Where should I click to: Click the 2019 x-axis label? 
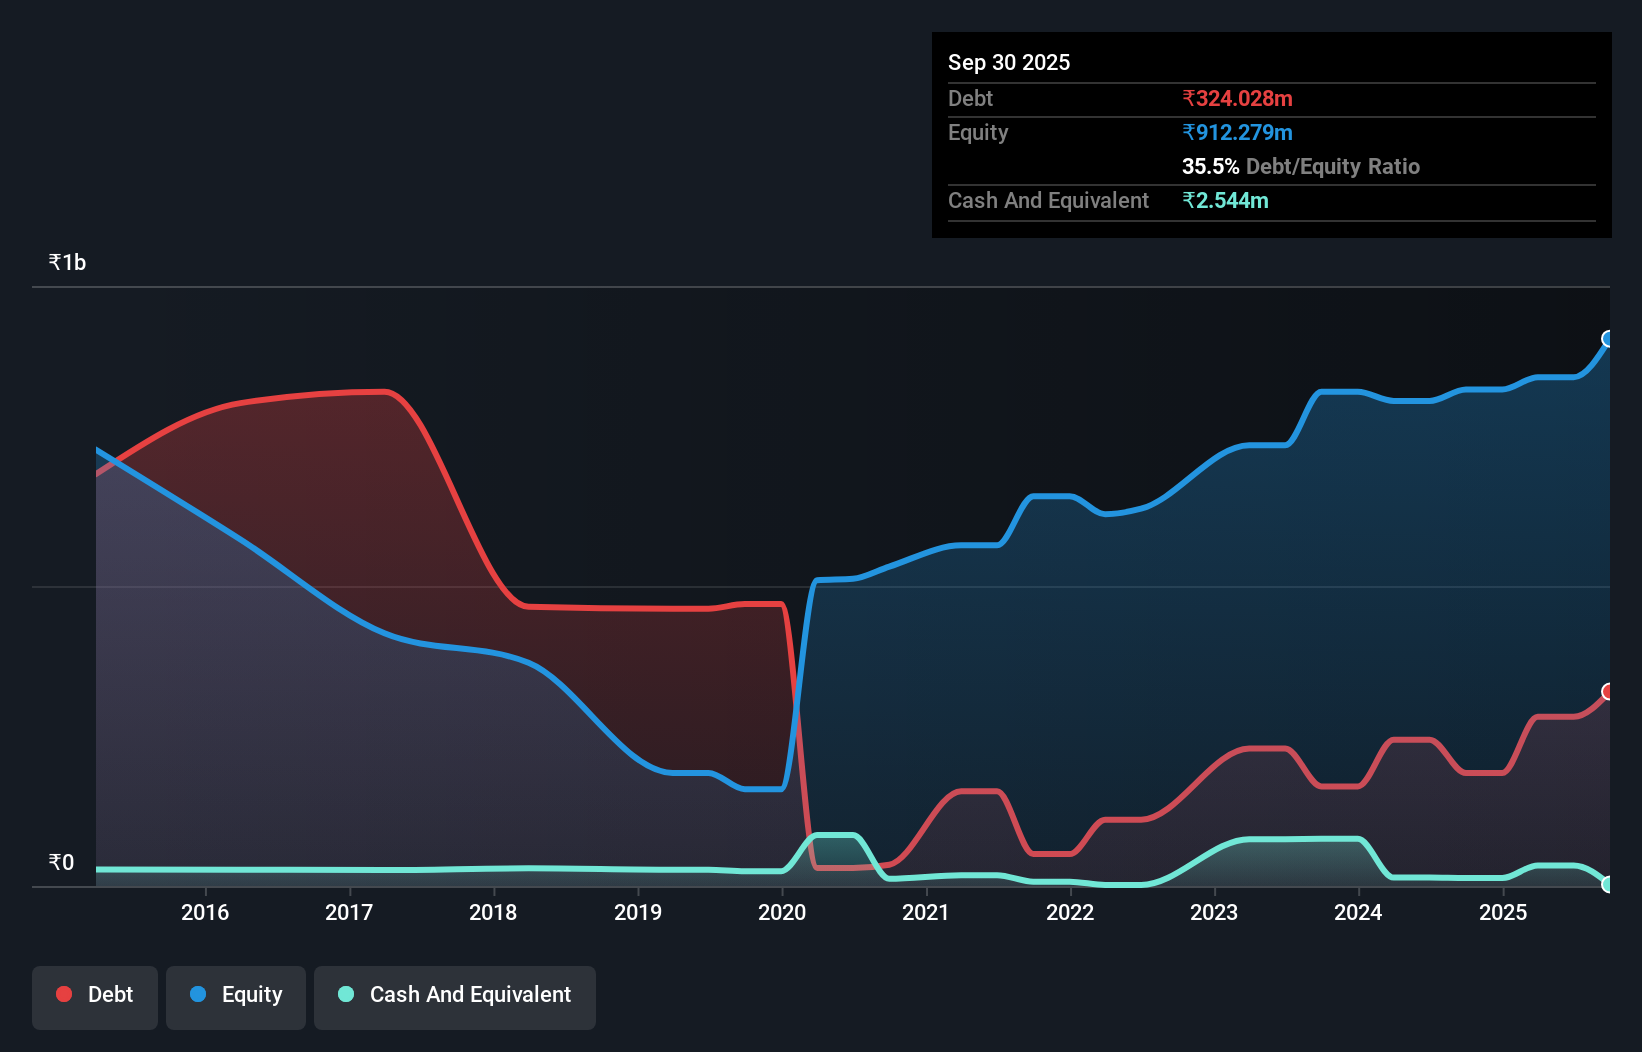(x=638, y=912)
